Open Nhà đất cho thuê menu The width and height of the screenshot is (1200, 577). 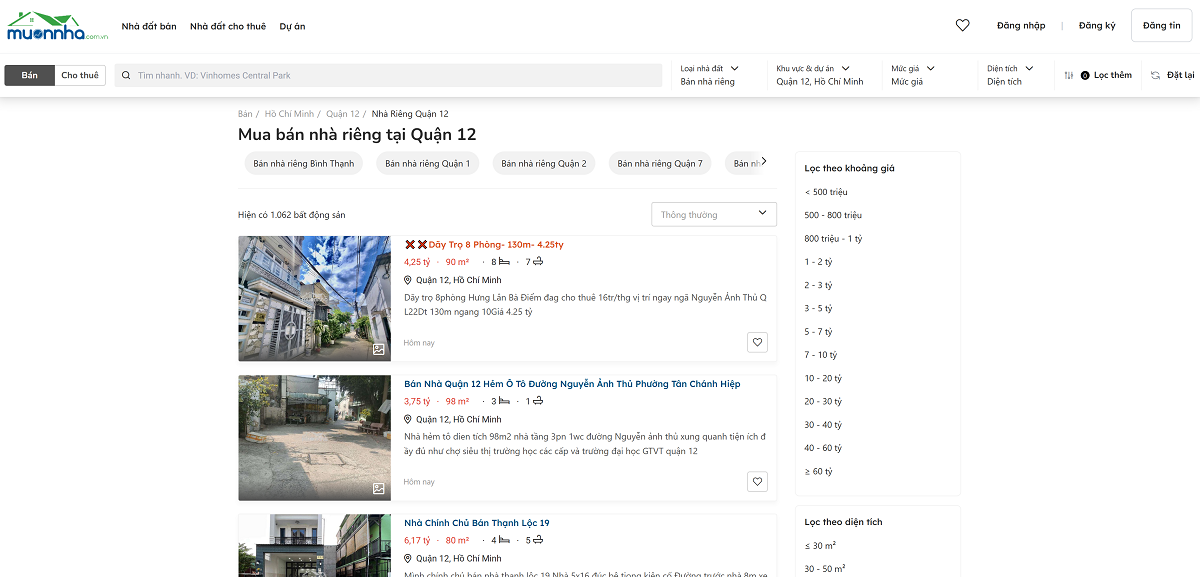228,26
